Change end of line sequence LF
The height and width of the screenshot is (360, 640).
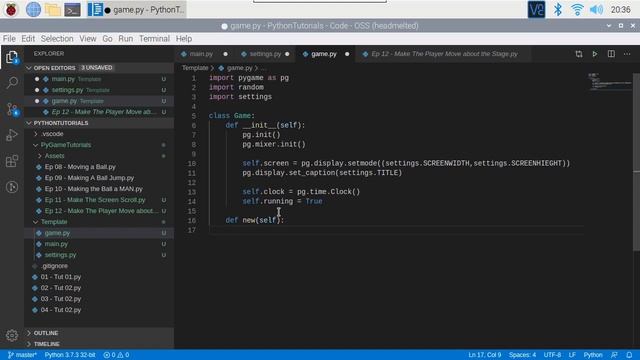point(572,355)
